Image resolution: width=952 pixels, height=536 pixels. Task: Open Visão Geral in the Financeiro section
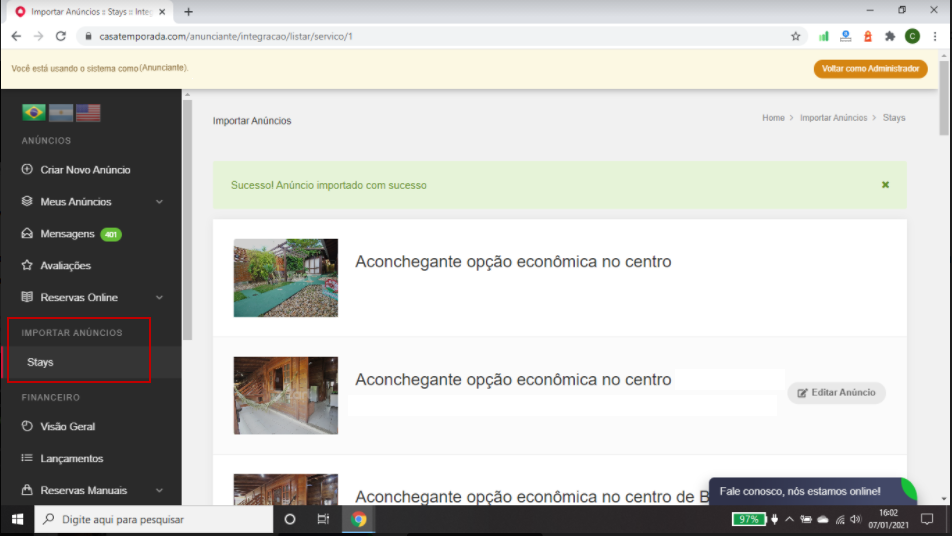67,427
